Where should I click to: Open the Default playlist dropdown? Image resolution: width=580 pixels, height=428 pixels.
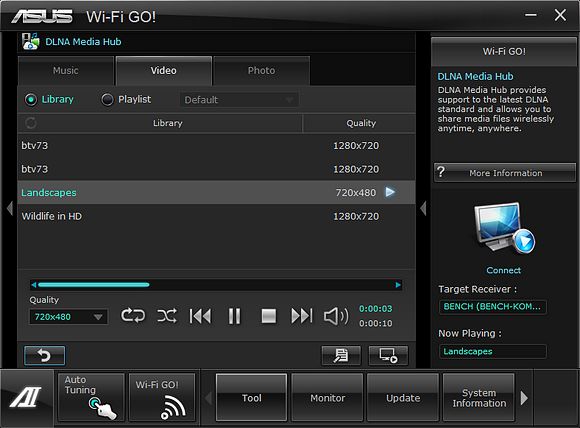239,100
